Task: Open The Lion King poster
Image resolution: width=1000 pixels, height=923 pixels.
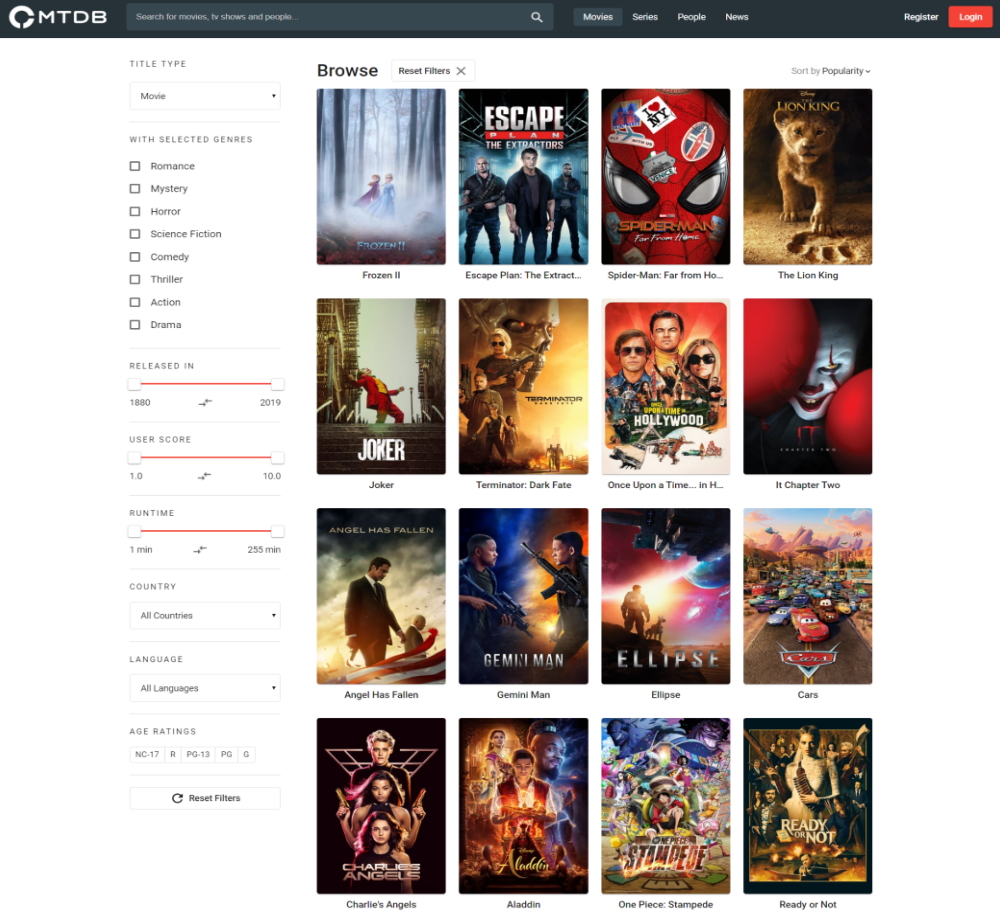Action: pyautogui.click(x=808, y=177)
